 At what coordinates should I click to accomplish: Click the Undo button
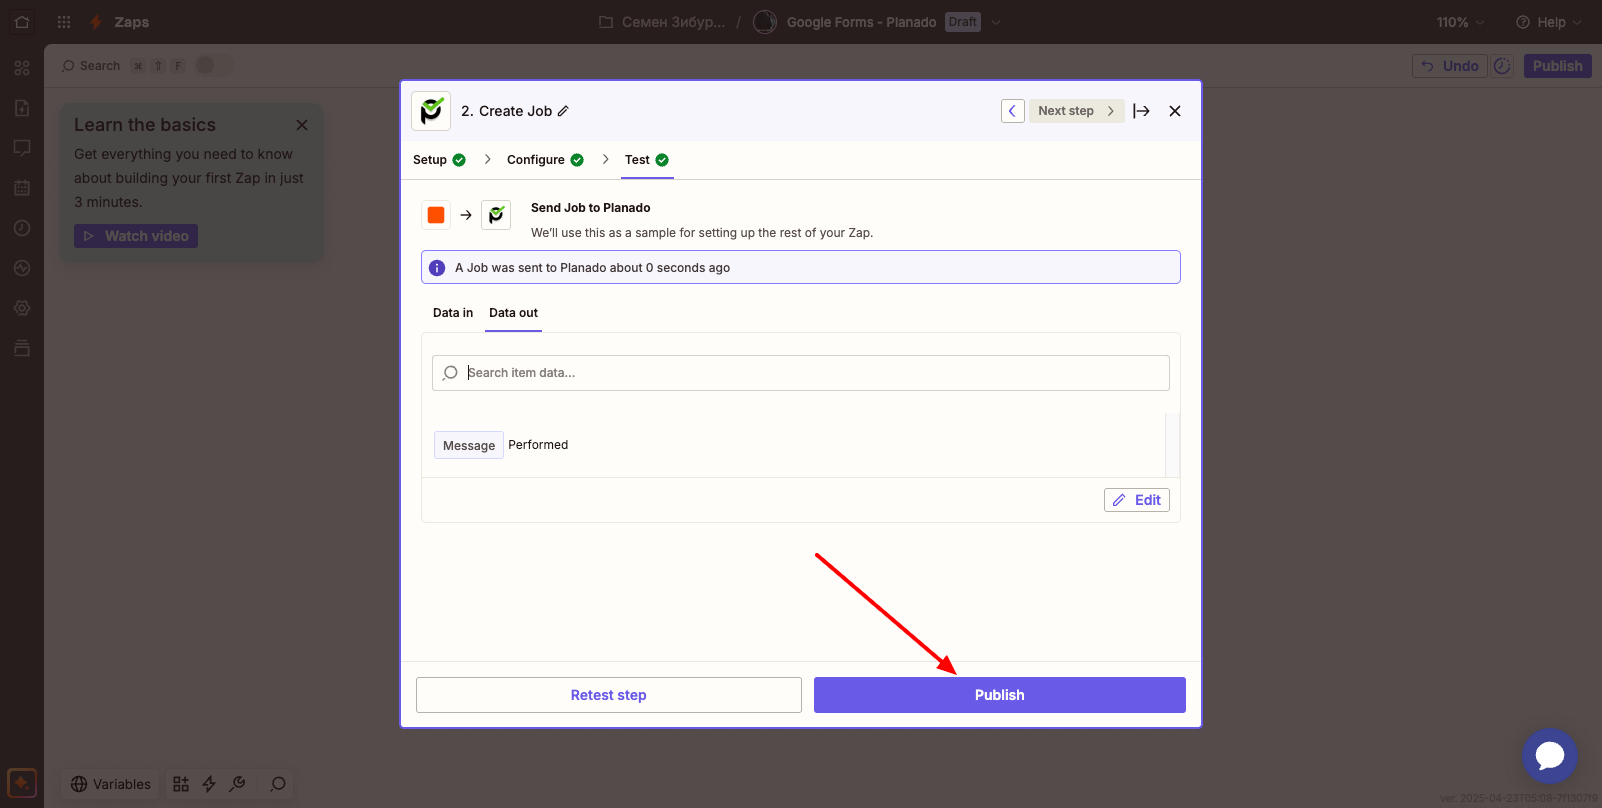[x=1450, y=66]
